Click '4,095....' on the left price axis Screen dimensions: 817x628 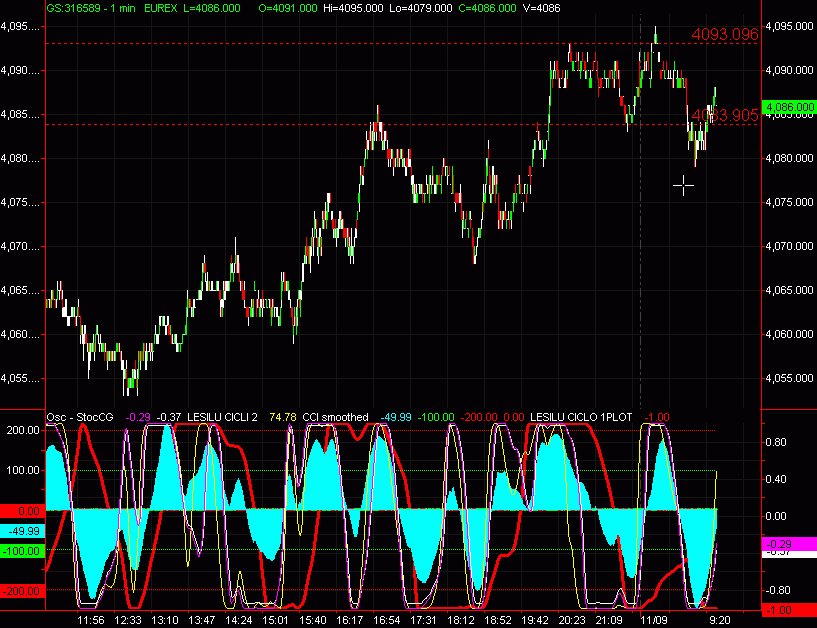coord(20,27)
